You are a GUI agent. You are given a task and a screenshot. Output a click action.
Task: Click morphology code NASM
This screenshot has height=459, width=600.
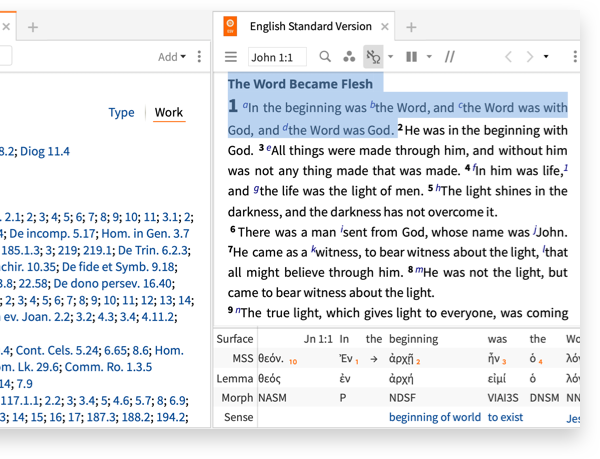pos(272,398)
